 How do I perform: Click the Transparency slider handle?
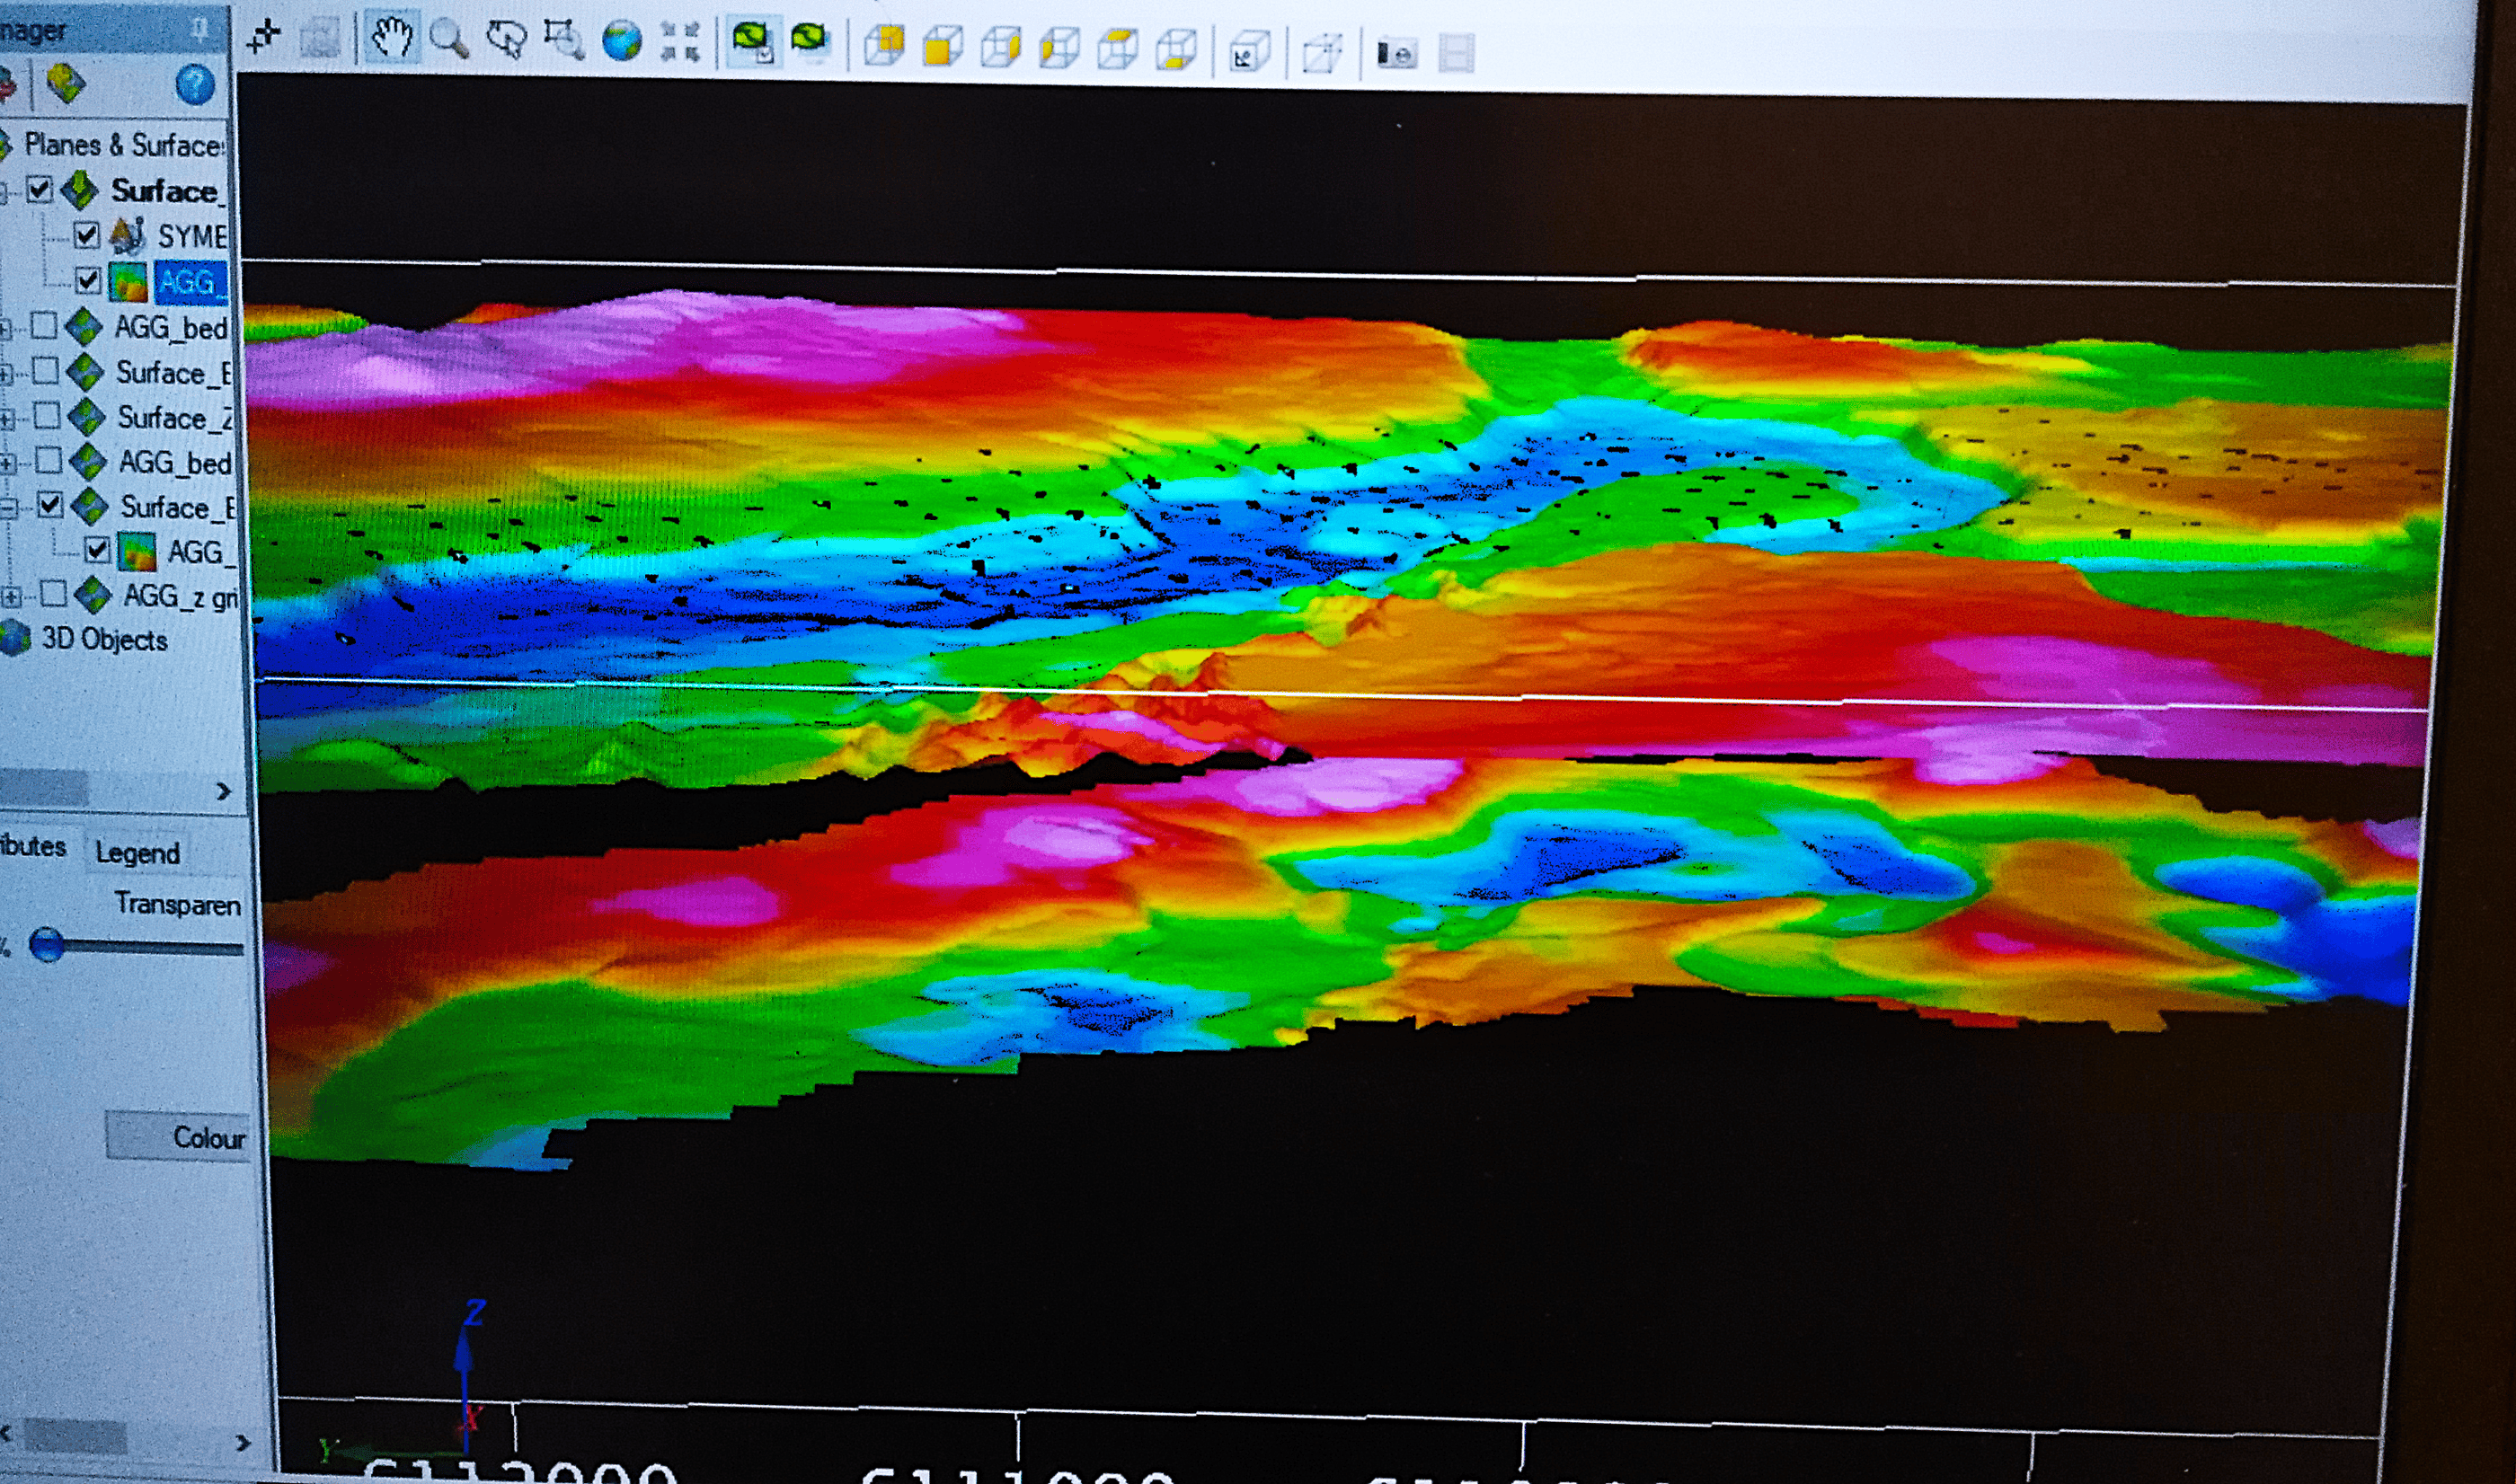tap(46, 944)
